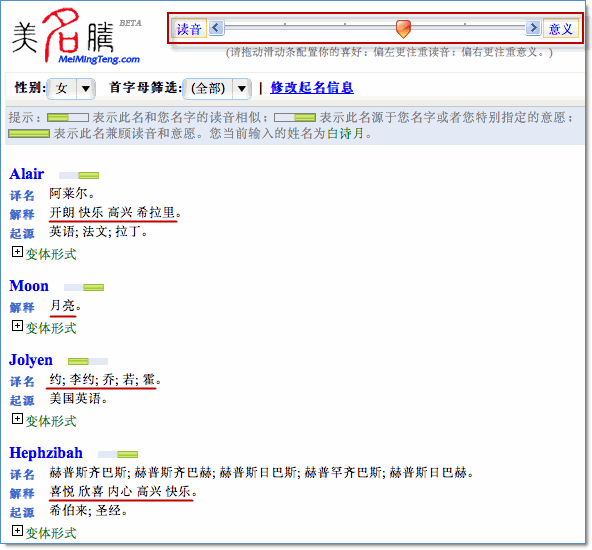Open the Jolyen name link
Screen dimensions: 592x550
31,360
